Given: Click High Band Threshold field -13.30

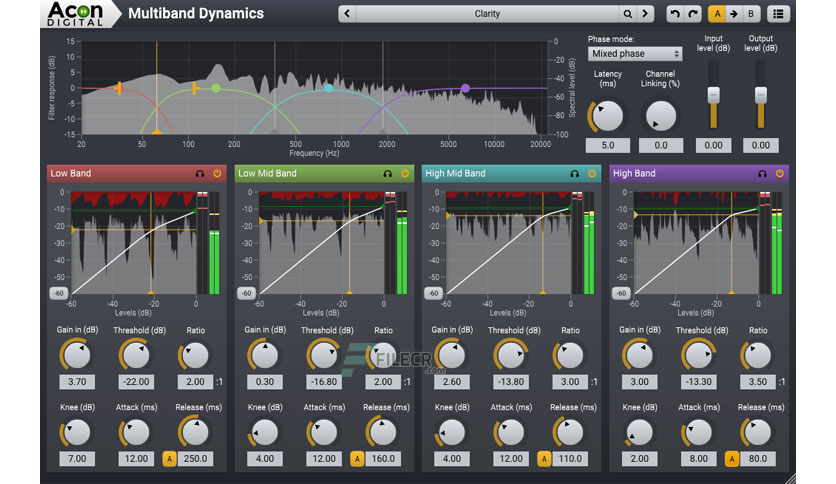Looking at the screenshot, I should [x=698, y=382].
